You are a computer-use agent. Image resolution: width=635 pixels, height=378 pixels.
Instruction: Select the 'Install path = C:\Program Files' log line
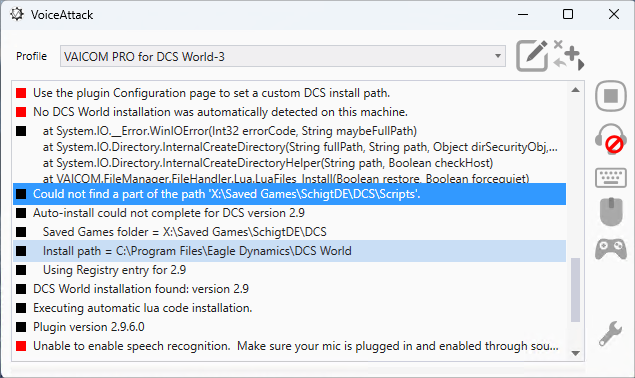point(290,251)
